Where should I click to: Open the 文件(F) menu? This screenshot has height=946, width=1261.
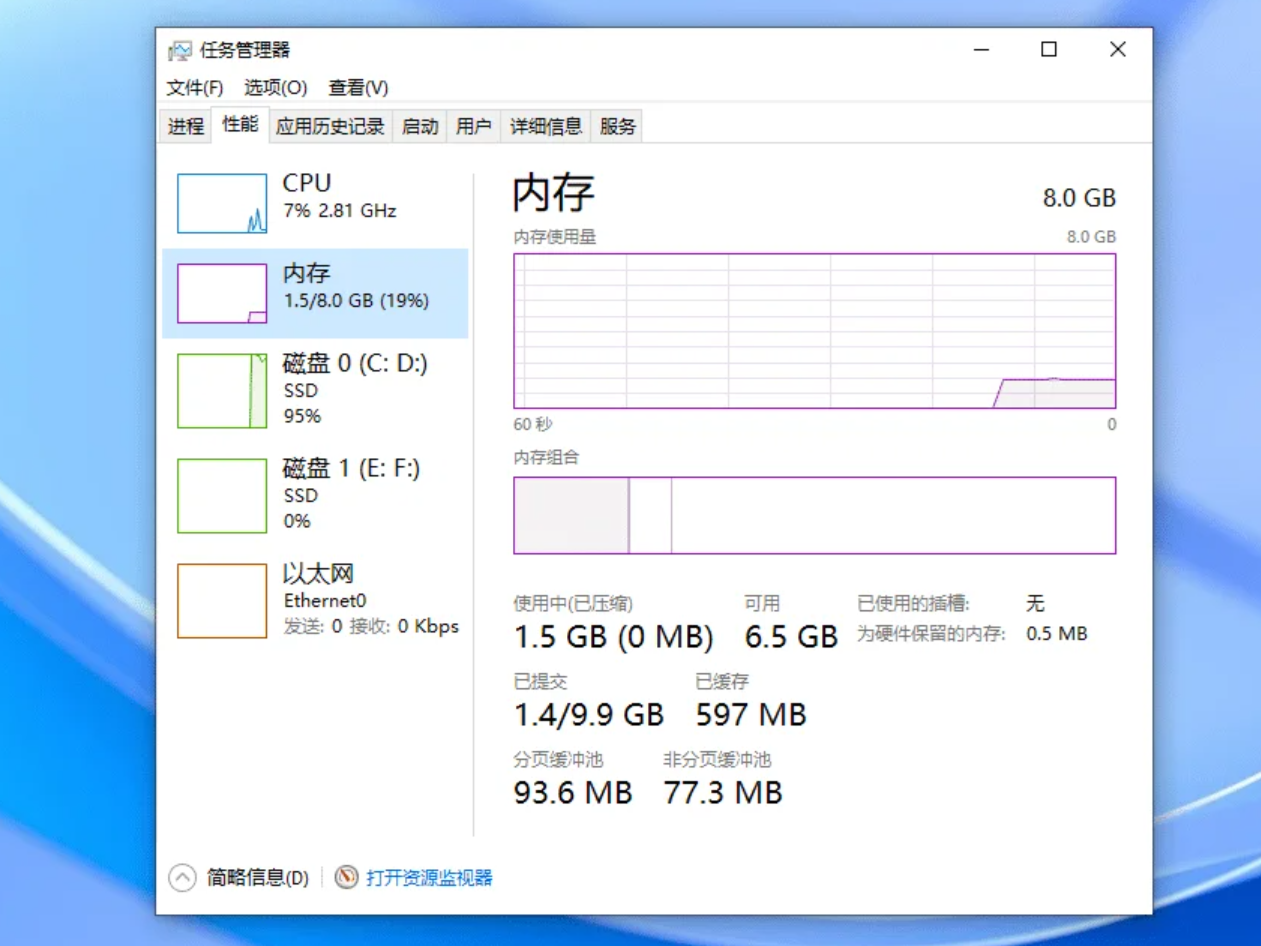tap(192, 88)
